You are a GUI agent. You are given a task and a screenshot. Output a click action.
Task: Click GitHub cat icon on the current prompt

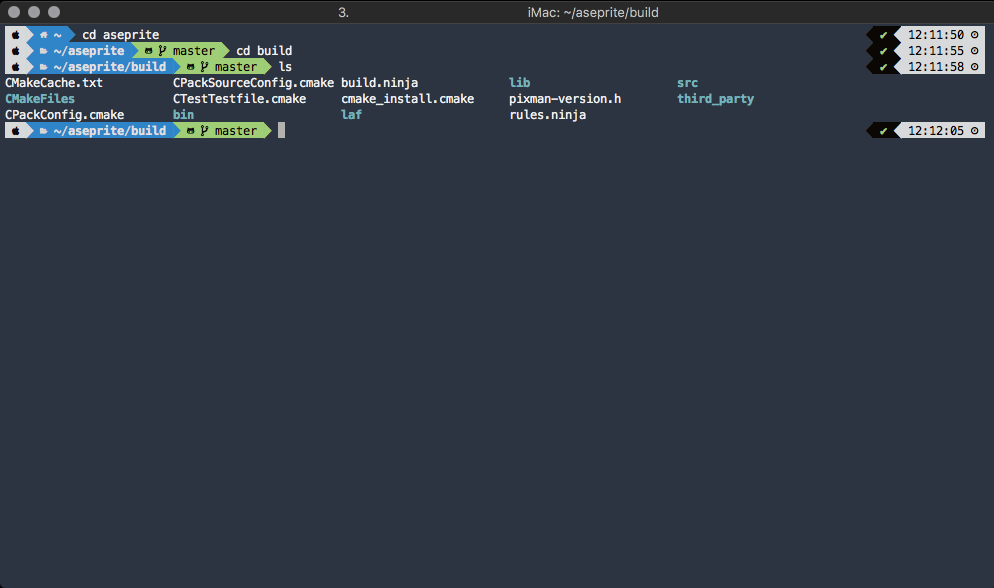click(x=190, y=131)
